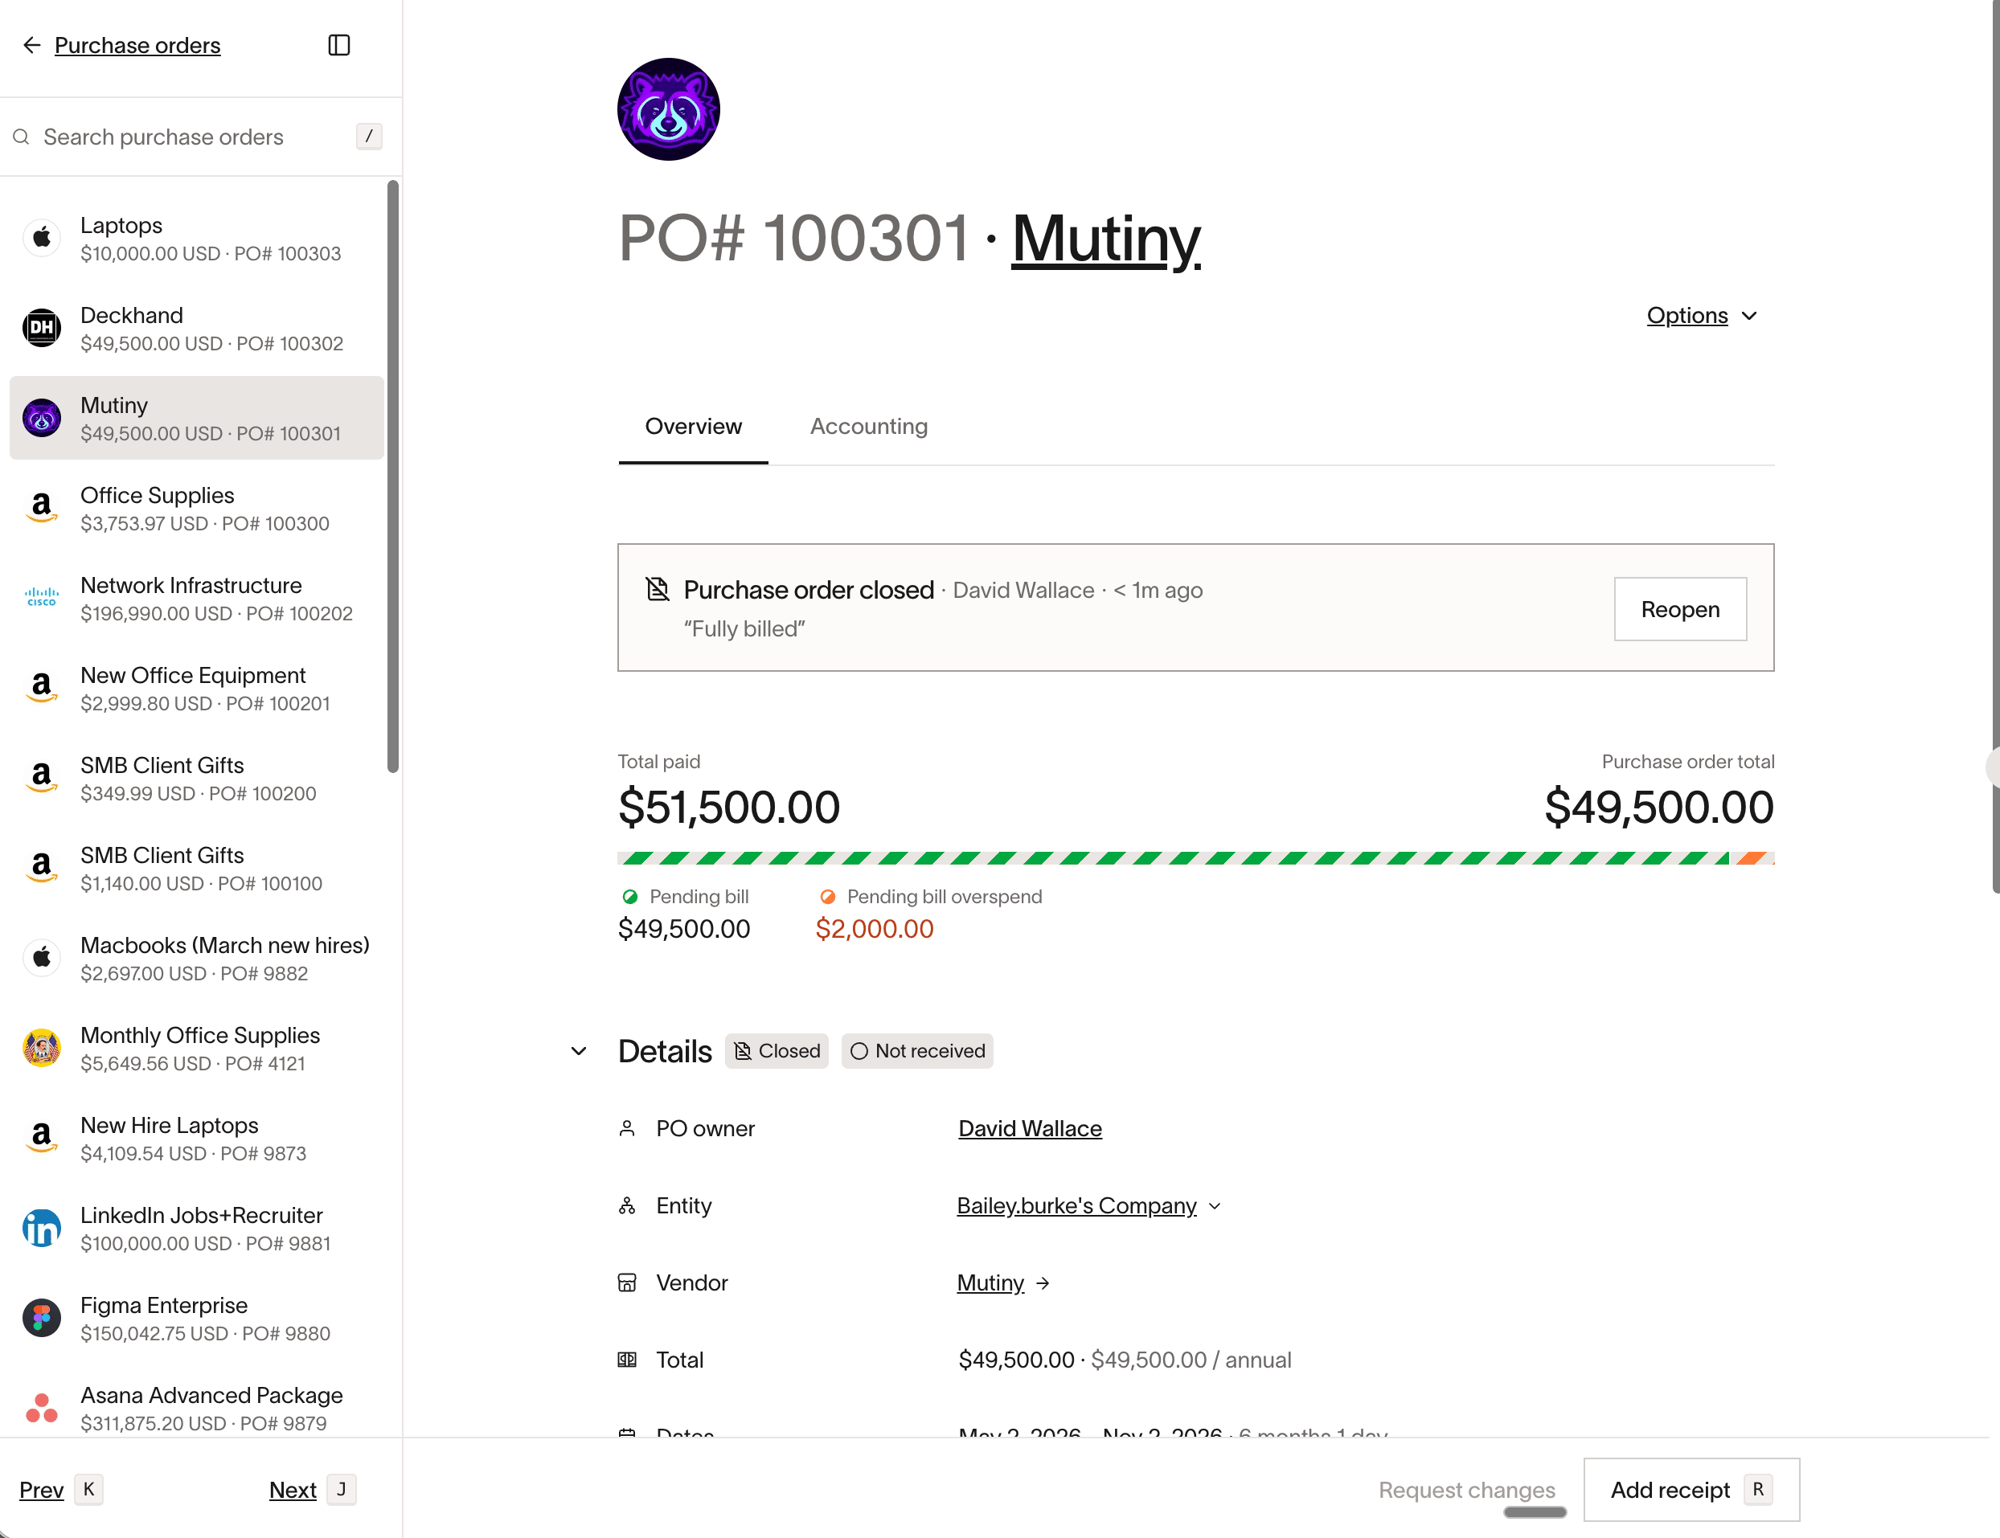The width and height of the screenshot is (2000, 1538).
Task: Click the PO owner person icon
Action: pos(627,1128)
